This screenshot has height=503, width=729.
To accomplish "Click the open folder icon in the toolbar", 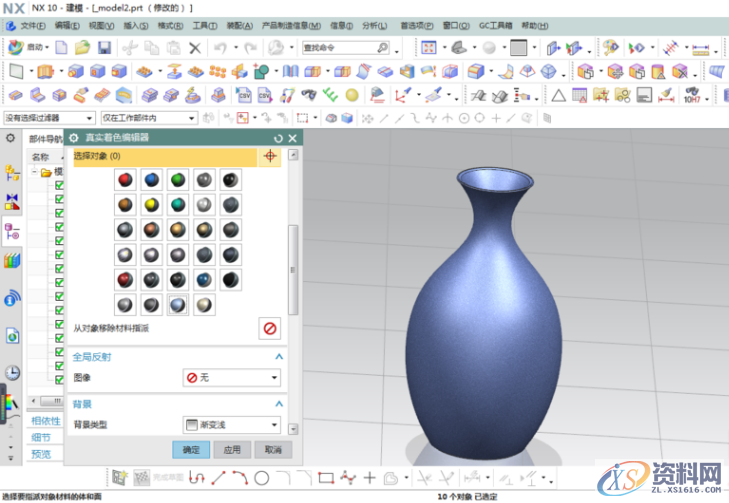I will point(83,48).
